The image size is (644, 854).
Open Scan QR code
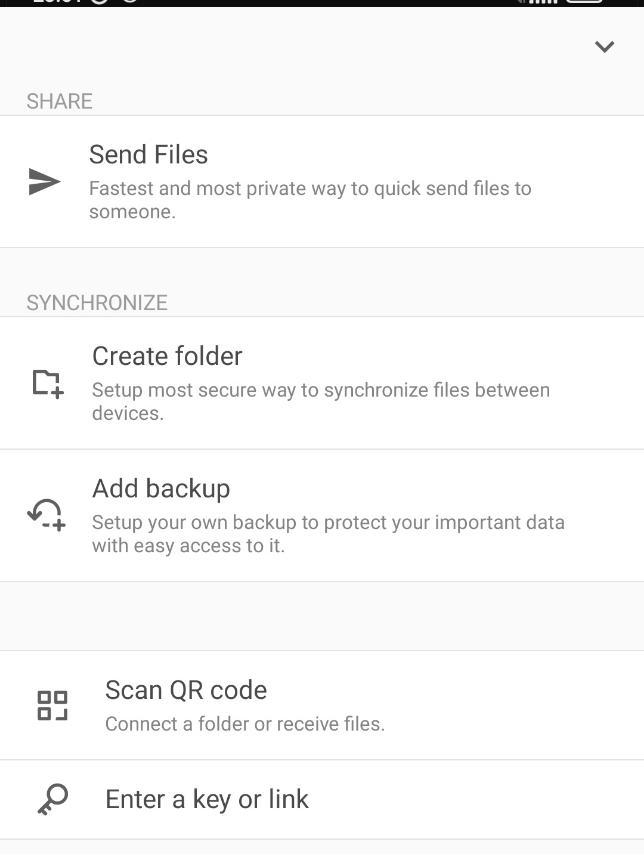(x=322, y=705)
